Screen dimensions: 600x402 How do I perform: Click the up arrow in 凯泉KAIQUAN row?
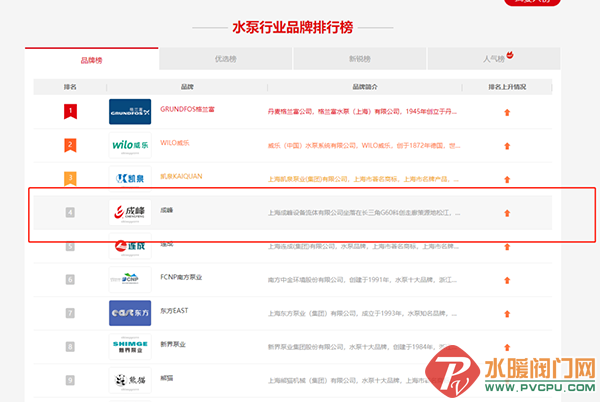507,179
